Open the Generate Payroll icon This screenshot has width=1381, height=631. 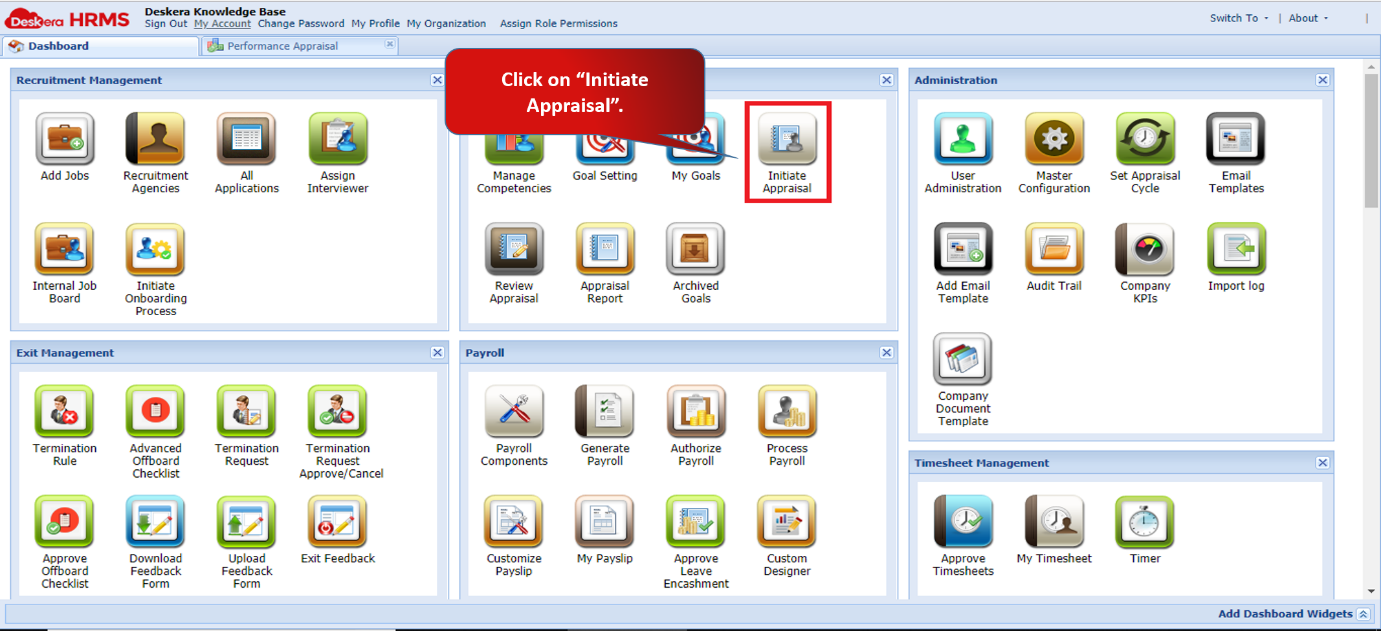[604, 412]
